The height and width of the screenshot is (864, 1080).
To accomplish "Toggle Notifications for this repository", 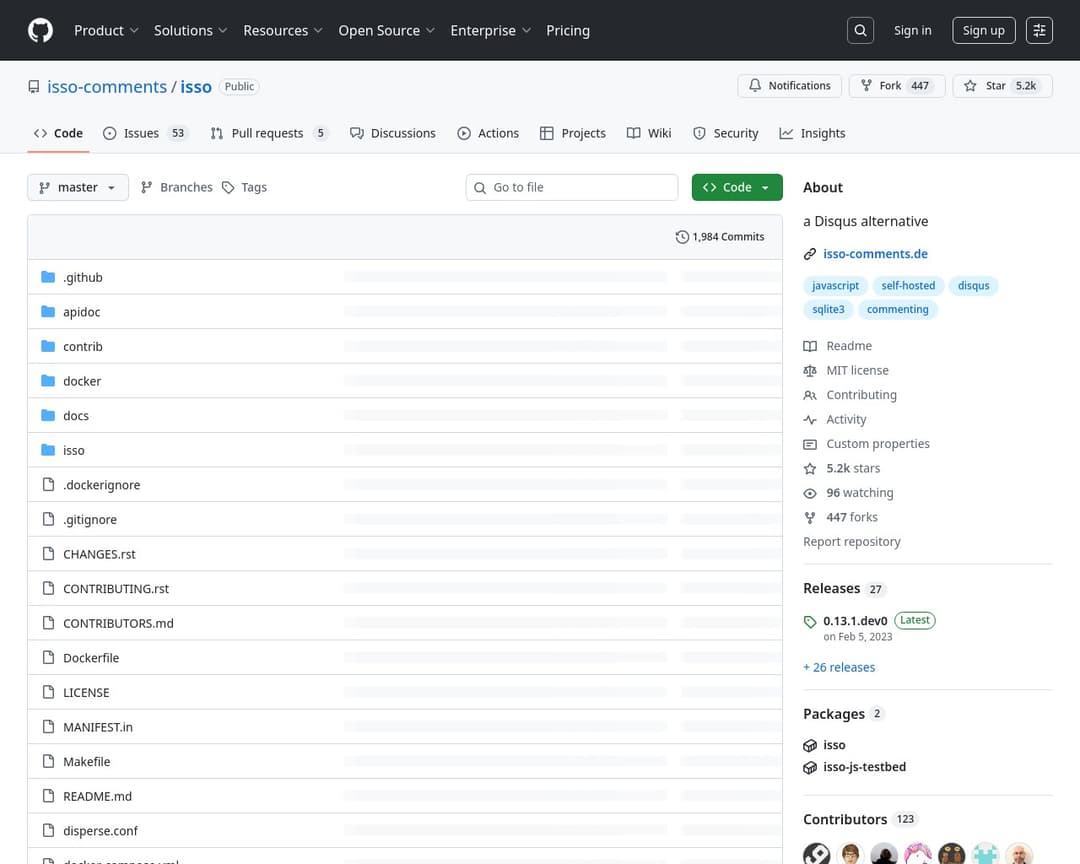I will point(790,86).
